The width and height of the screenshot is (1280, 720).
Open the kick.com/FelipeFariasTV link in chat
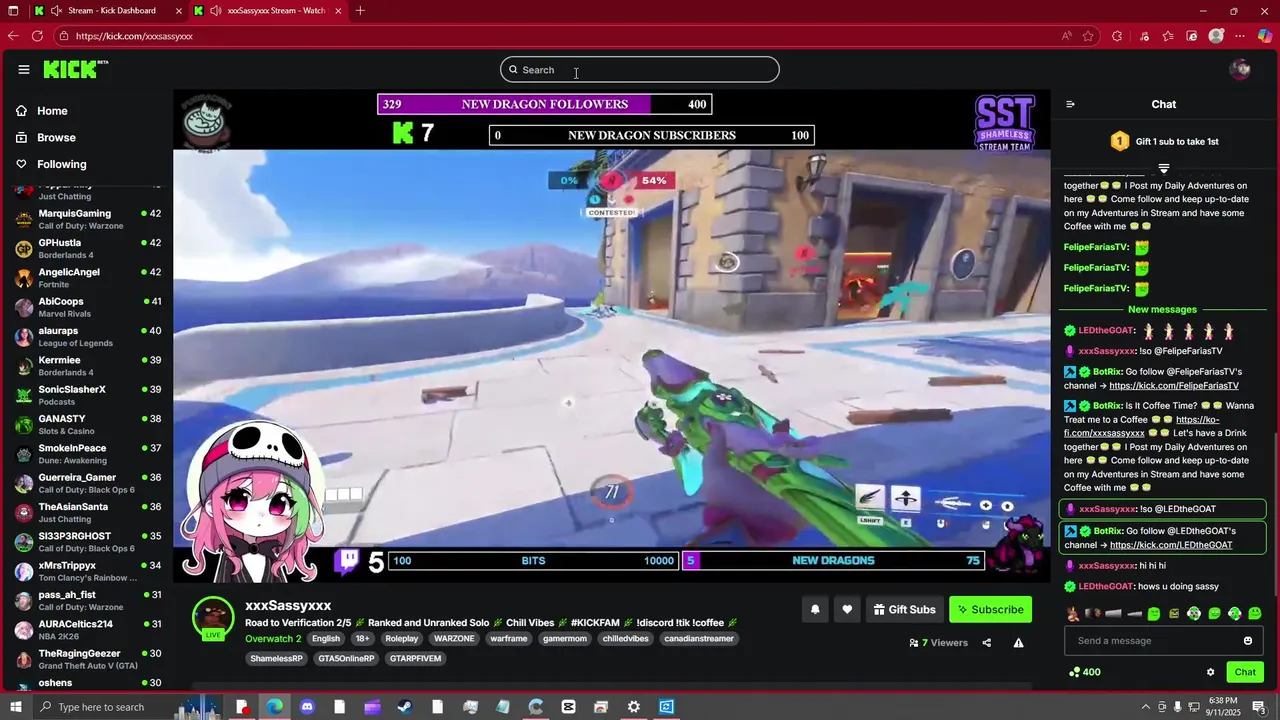click(1174, 386)
